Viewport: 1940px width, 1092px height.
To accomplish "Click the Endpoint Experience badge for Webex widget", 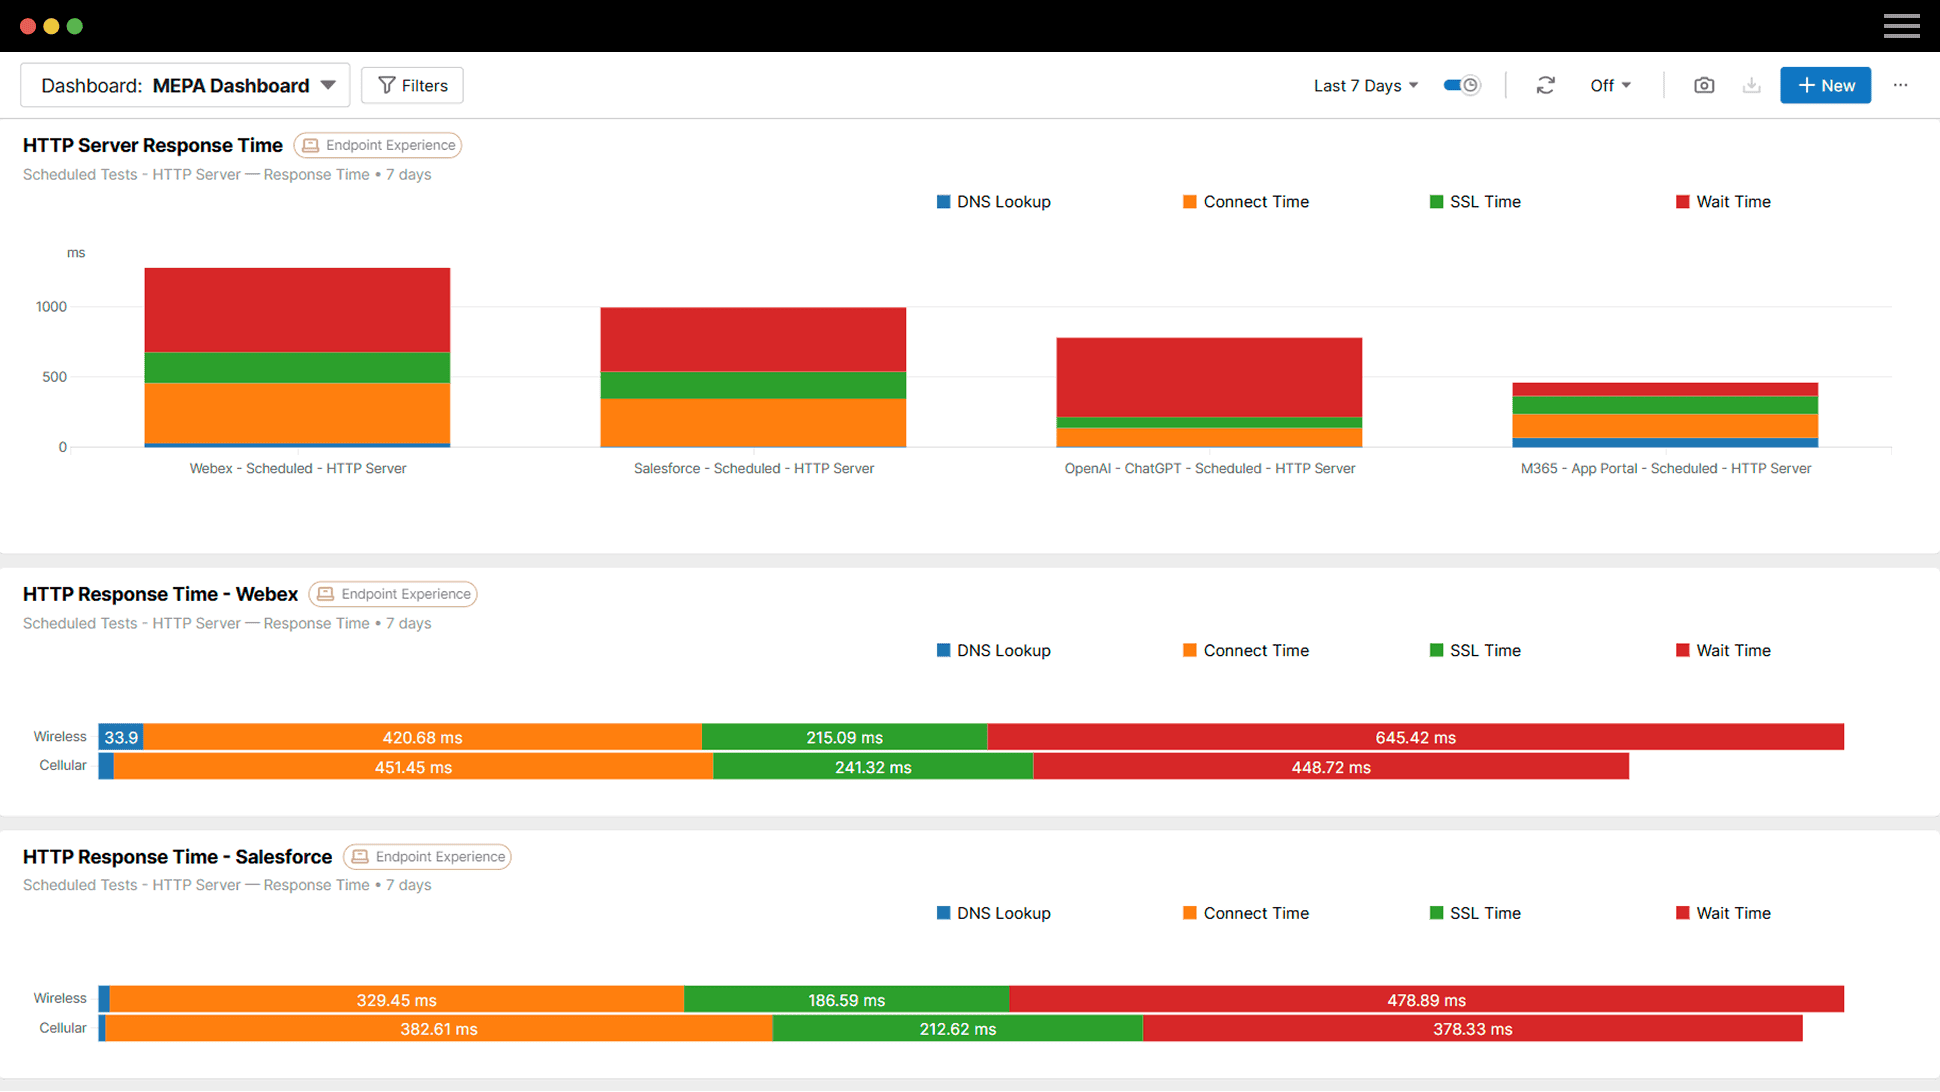I will point(392,593).
